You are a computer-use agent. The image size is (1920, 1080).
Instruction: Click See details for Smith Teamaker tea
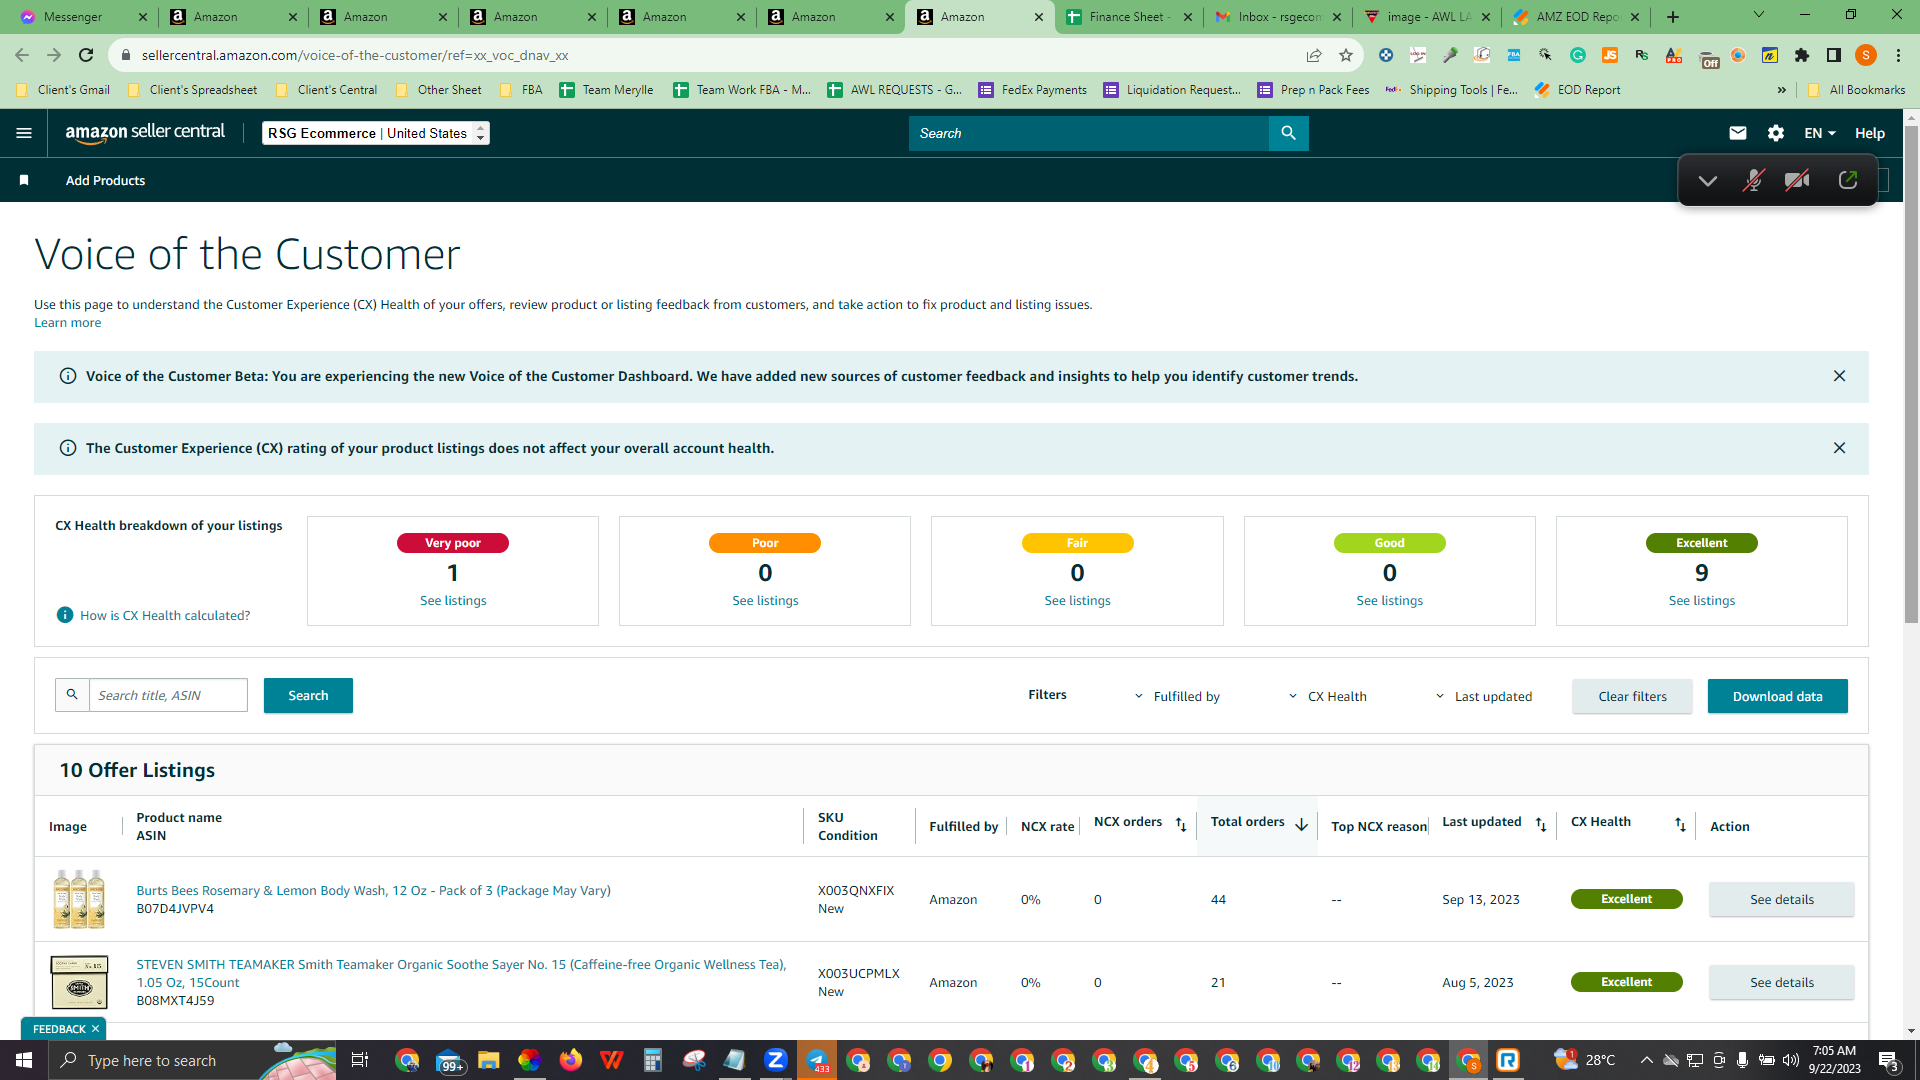pyautogui.click(x=1781, y=982)
